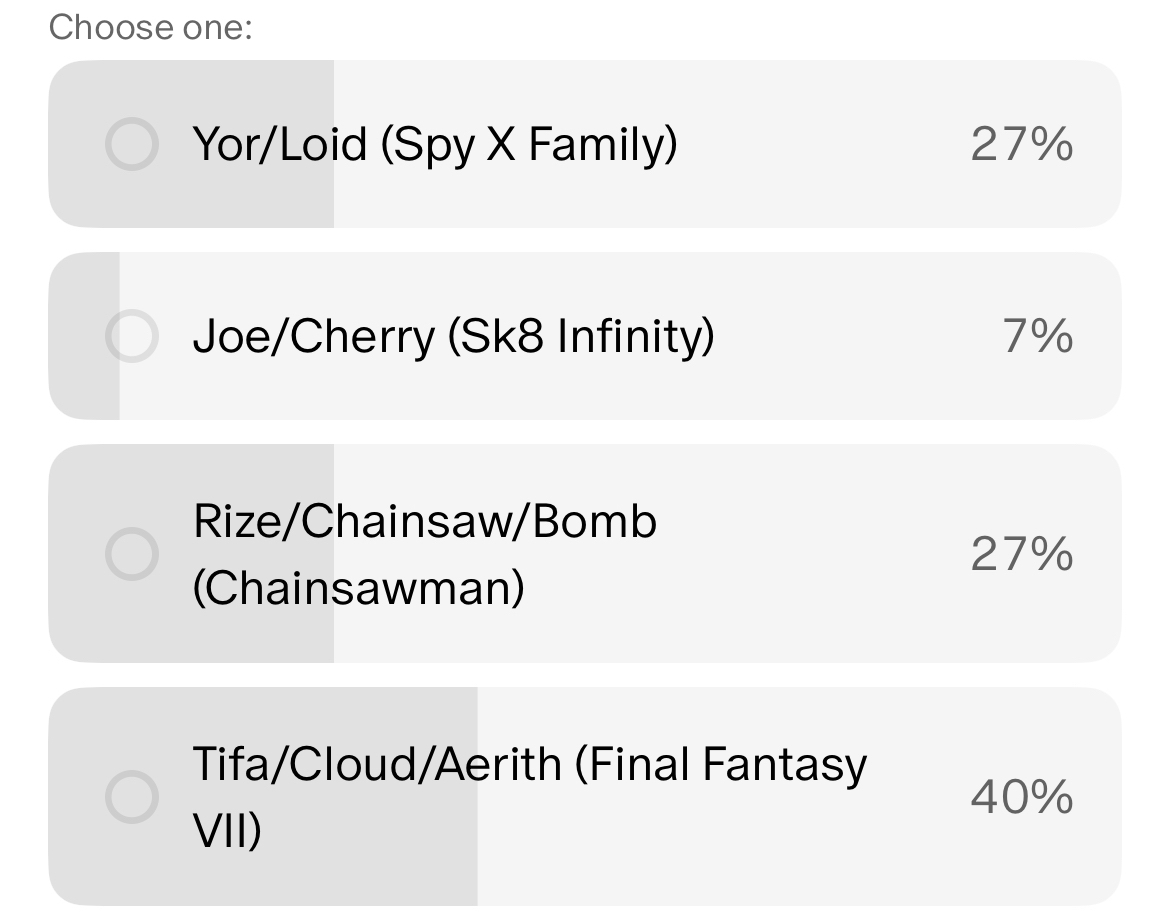Select the Joe/Cherry radio button

[131, 336]
